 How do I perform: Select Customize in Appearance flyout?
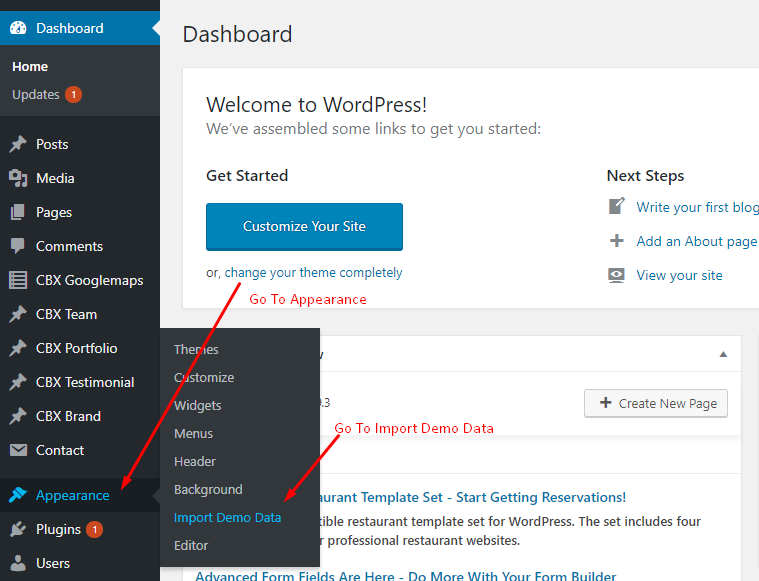[x=204, y=377]
